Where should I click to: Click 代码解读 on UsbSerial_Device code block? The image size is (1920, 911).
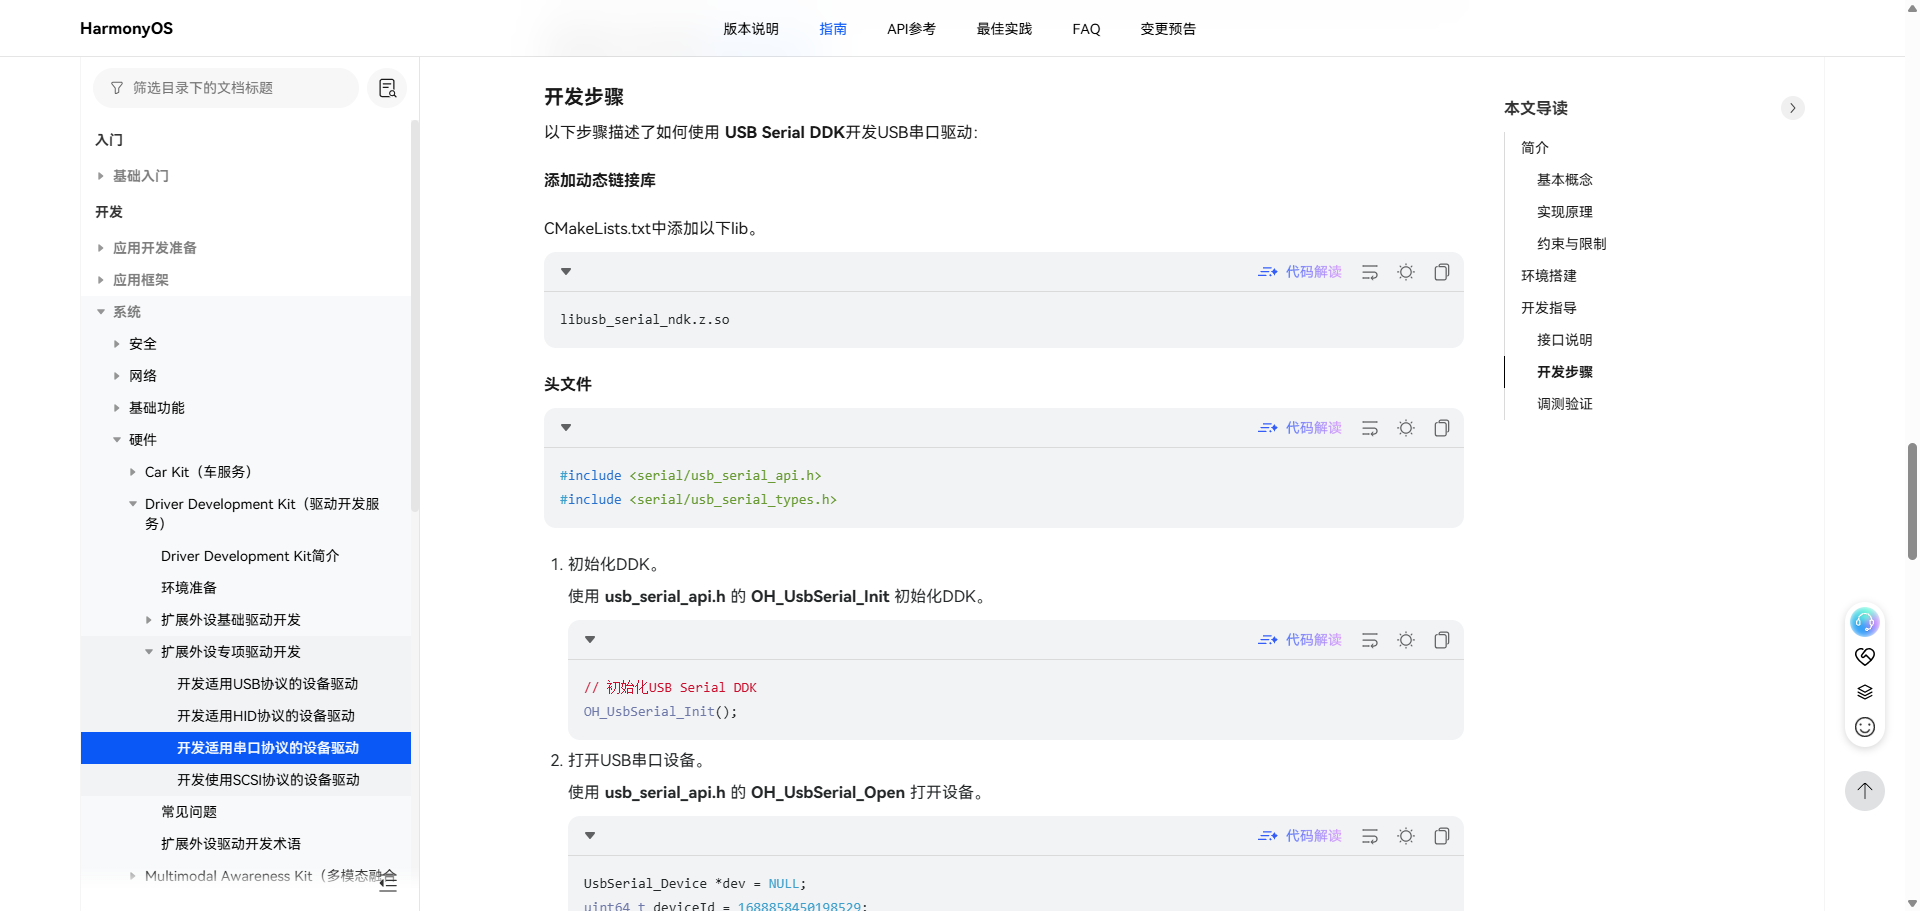[x=1300, y=836]
